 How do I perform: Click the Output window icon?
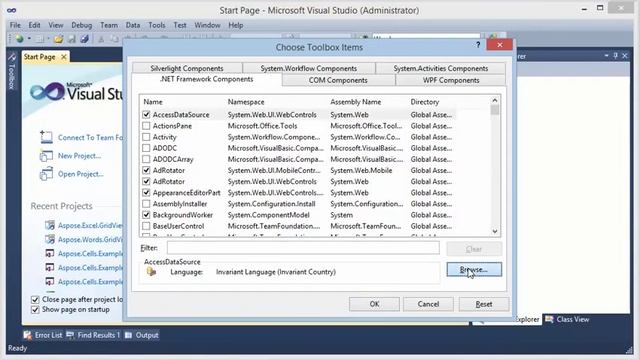[x=129, y=335]
